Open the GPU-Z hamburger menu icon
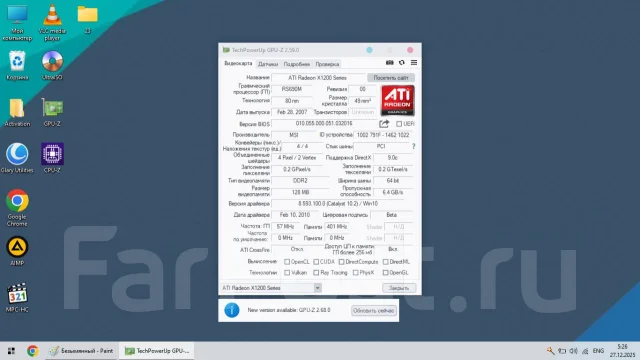The image size is (640, 360). pos(414,62)
